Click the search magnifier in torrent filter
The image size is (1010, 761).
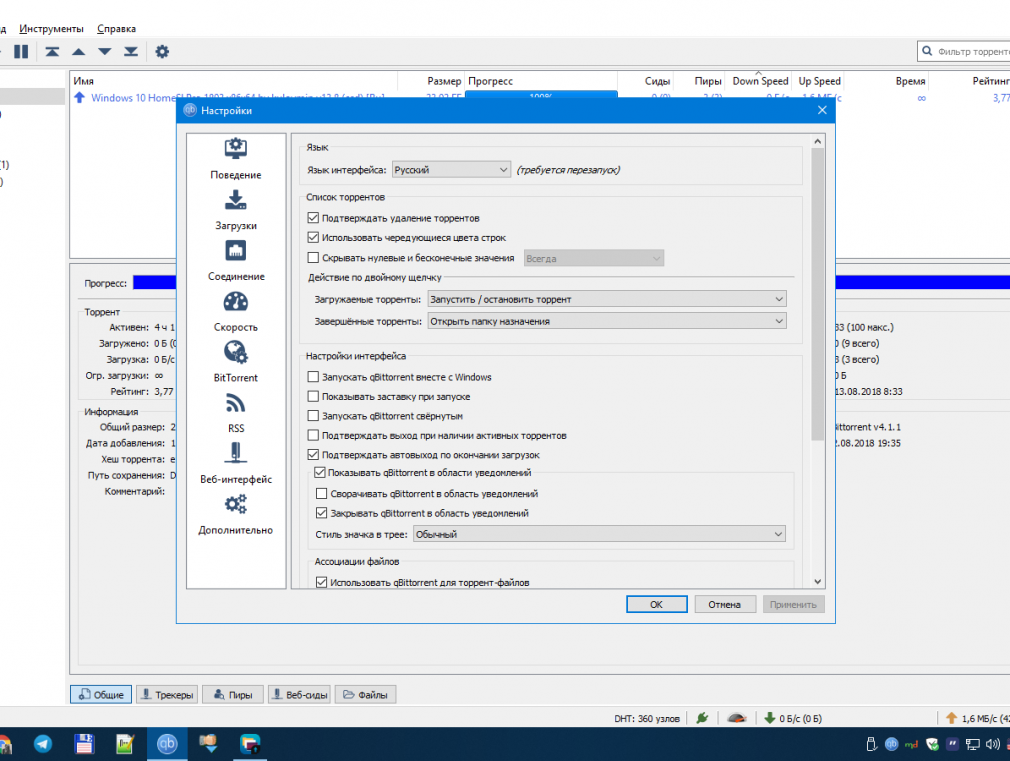pos(927,51)
